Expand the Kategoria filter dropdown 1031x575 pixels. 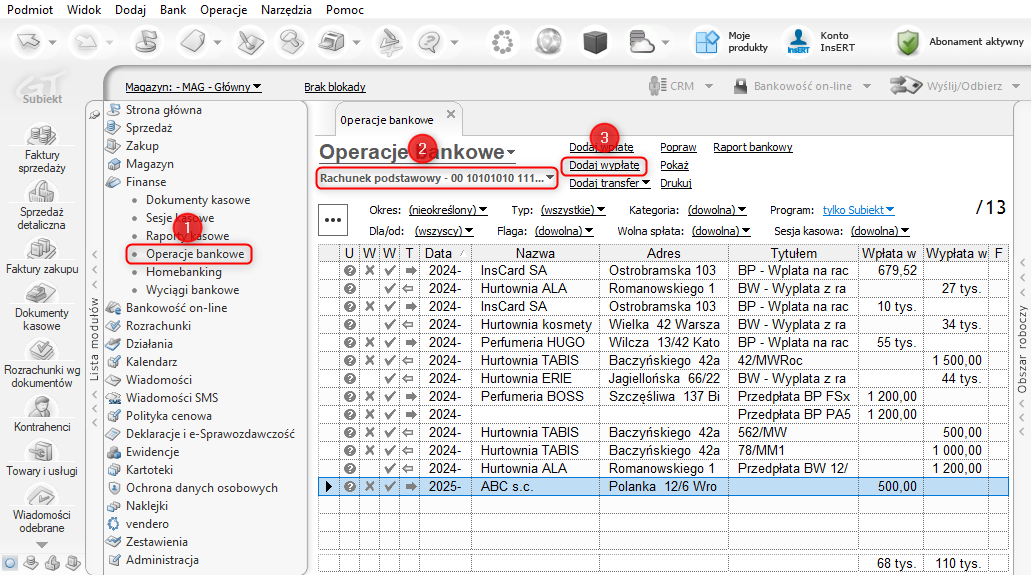click(x=714, y=210)
